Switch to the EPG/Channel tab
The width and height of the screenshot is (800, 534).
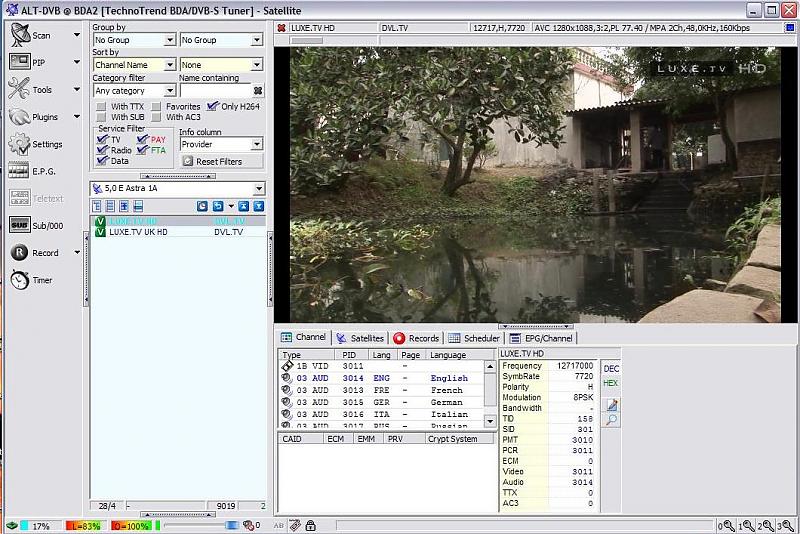(x=541, y=338)
